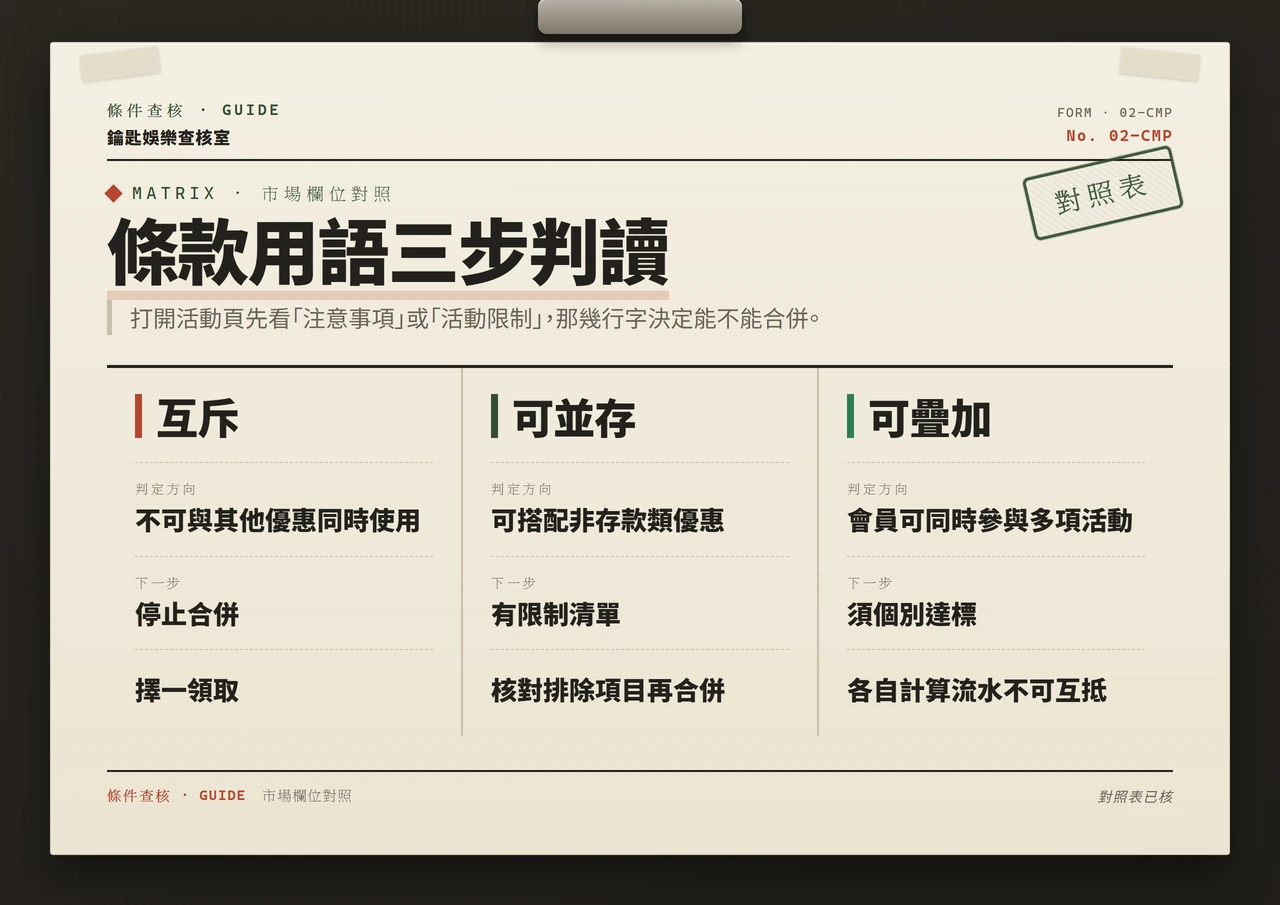Screen dimensions: 1280x905
Task: Click the MATRIX label text
Action: coord(174,193)
